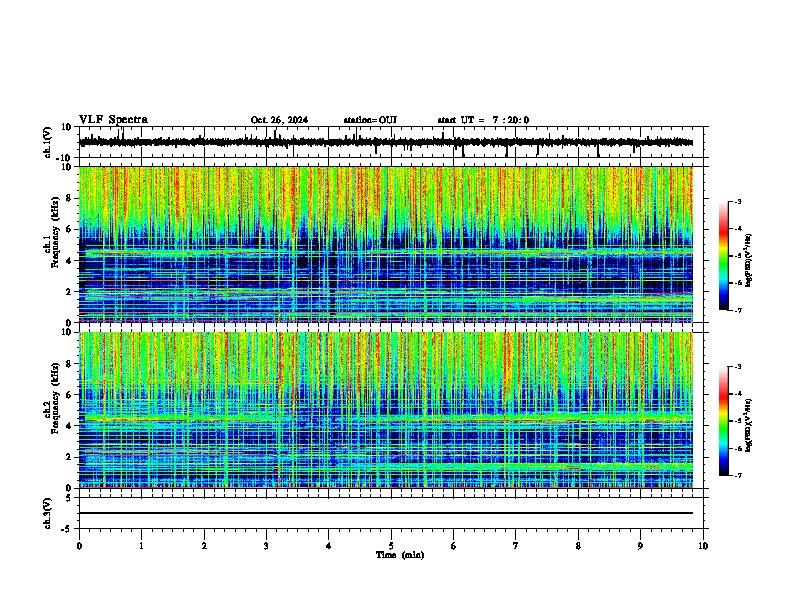Click the "-7" label on the ch.2 color scale
This screenshot has height=612, width=792.
(738, 475)
